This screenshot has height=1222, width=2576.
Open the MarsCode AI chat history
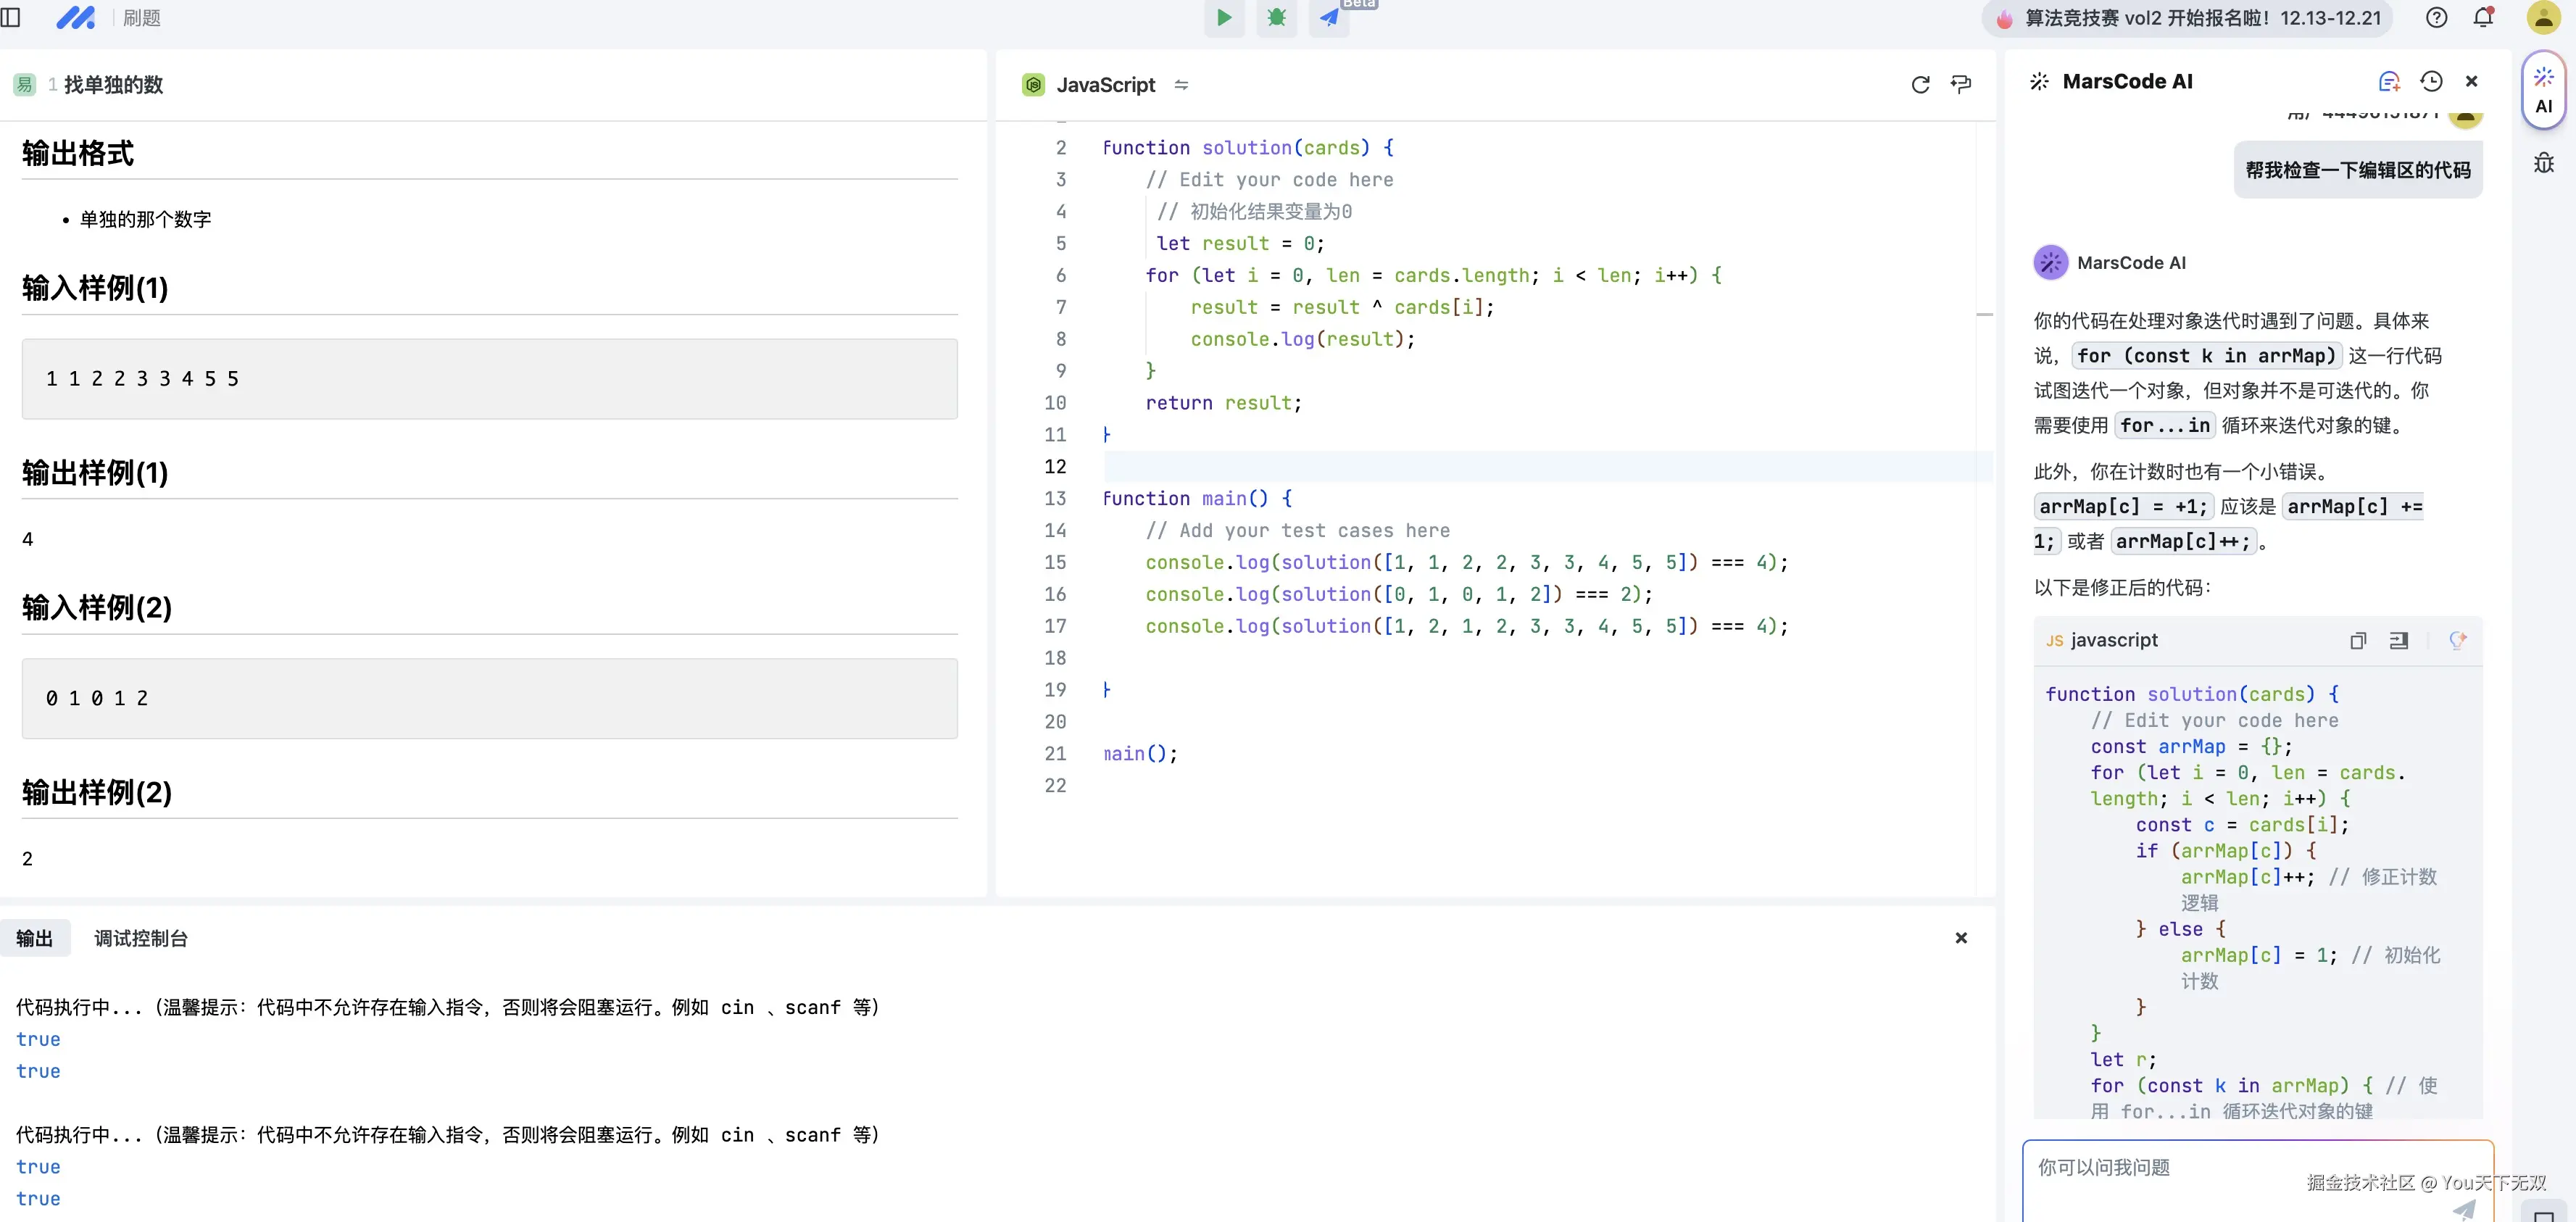2431,82
